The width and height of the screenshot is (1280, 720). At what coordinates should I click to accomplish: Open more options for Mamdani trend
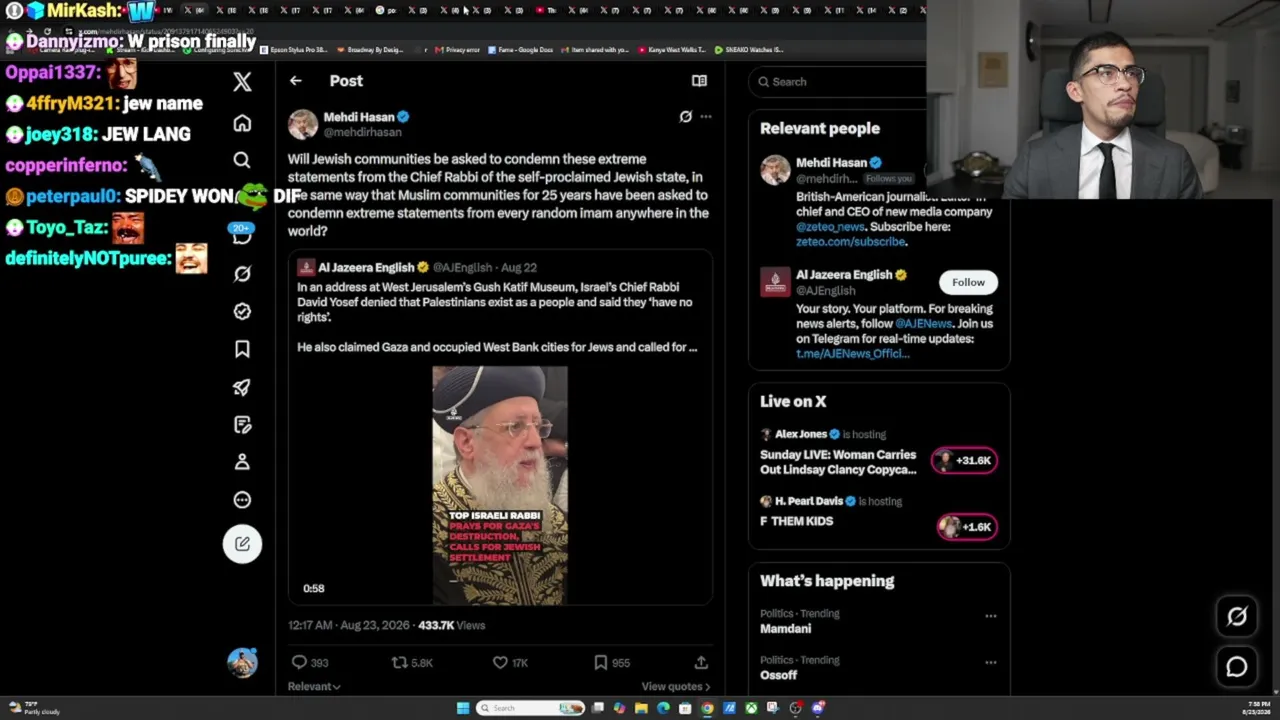point(990,616)
